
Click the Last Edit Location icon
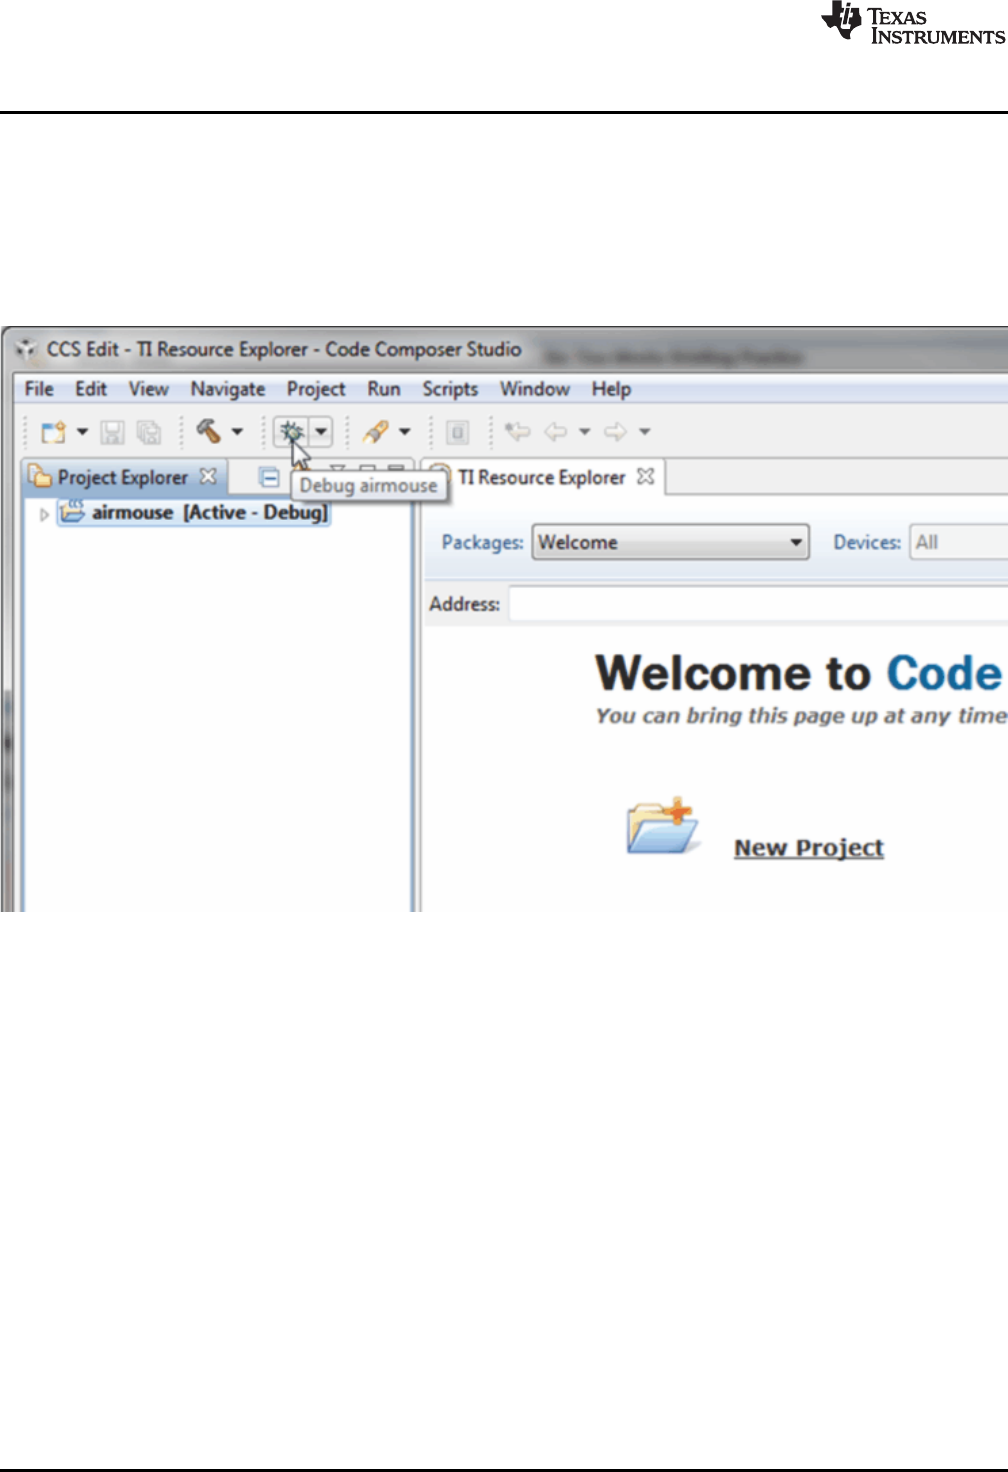[x=517, y=432]
